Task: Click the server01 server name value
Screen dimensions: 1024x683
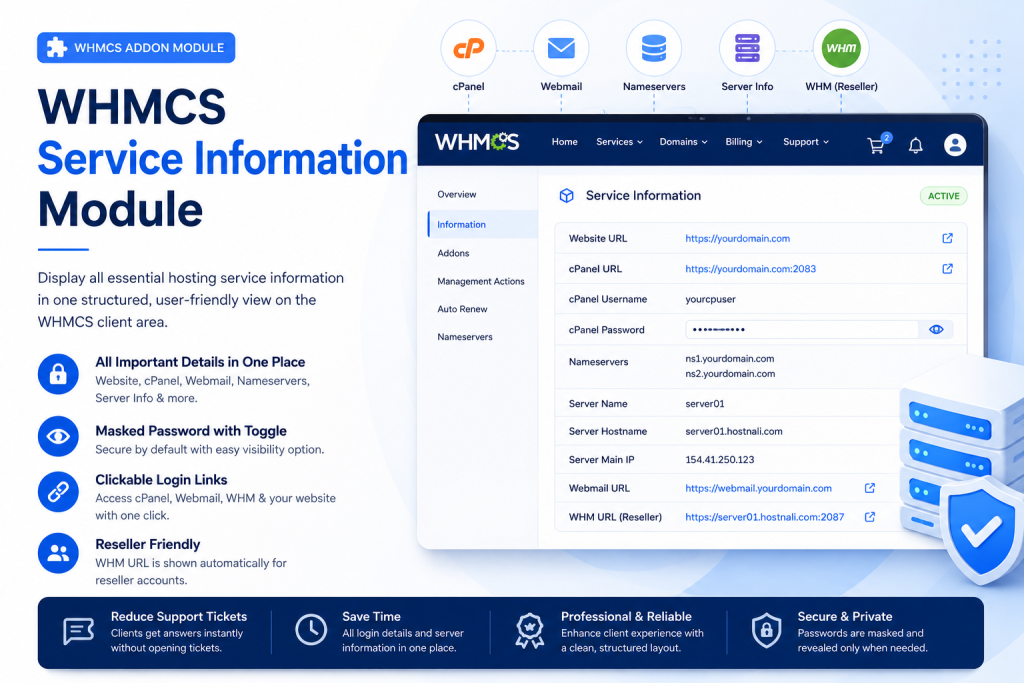Action: pyautogui.click(x=705, y=404)
